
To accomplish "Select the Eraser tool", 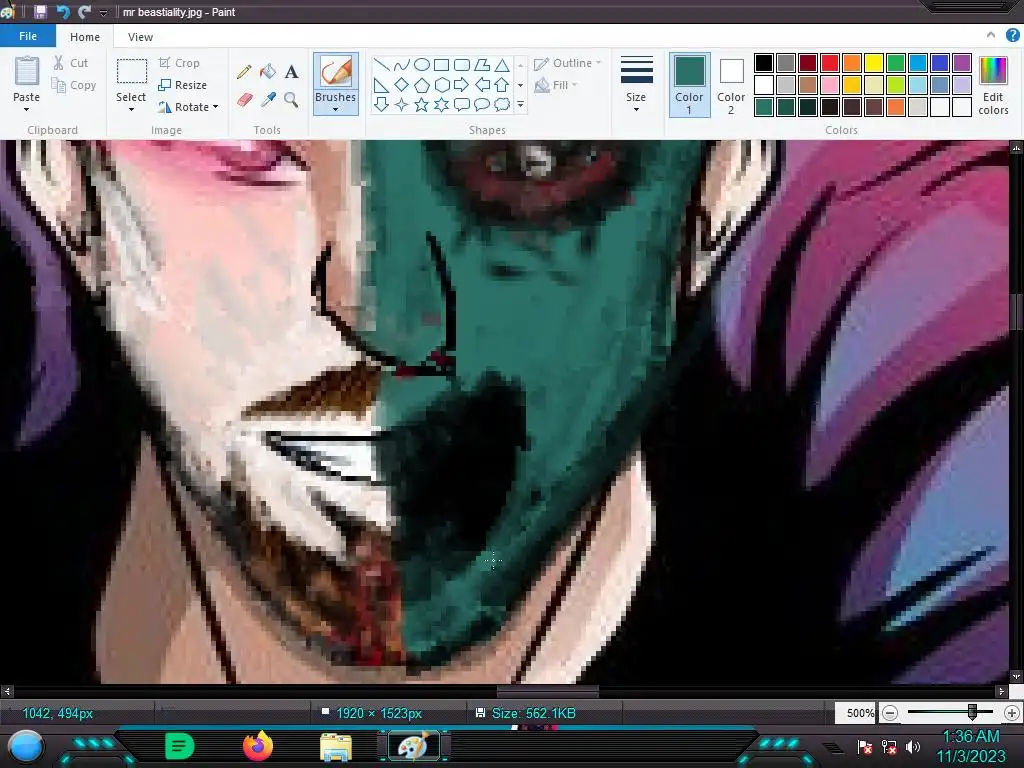I will pyautogui.click(x=244, y=99).
